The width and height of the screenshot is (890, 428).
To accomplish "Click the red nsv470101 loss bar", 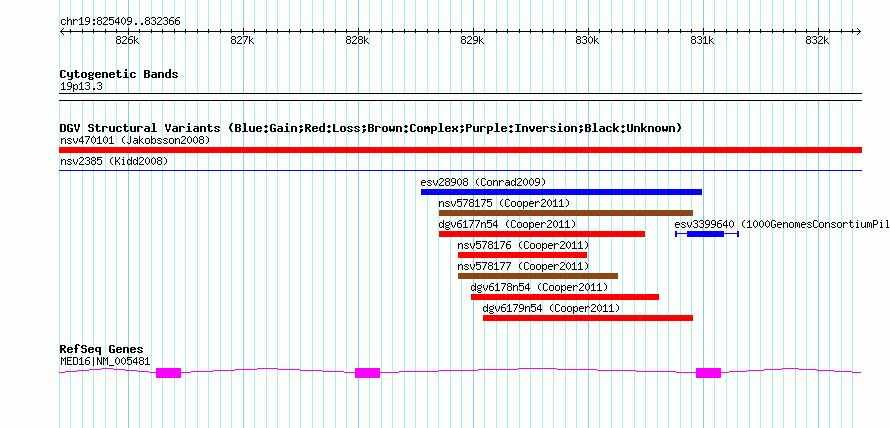I will point(460,150).
